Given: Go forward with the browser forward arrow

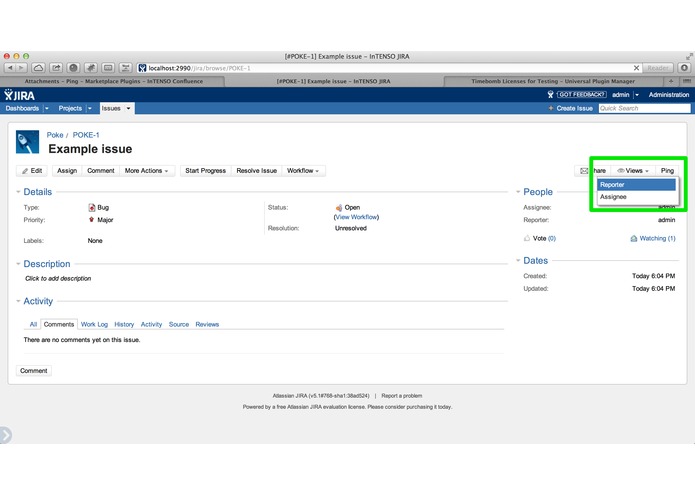Looking at the screenshot, I should 21,68.
